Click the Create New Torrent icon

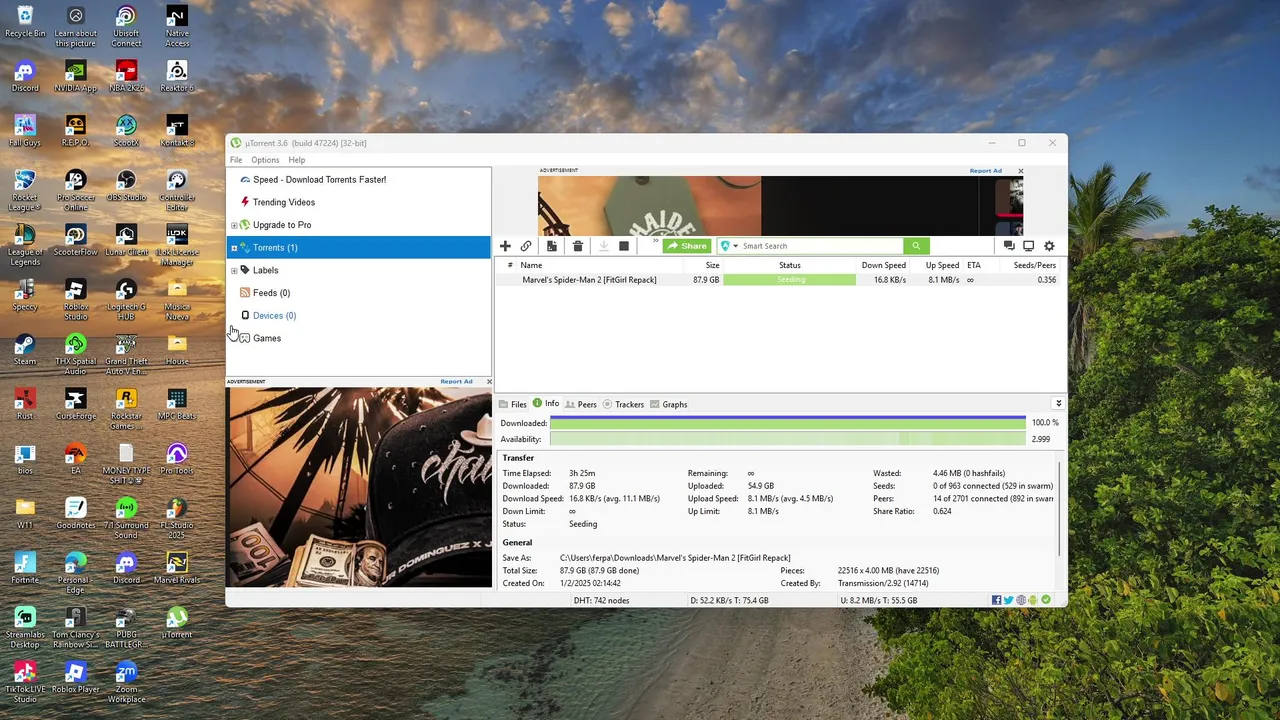click(551, 246)
